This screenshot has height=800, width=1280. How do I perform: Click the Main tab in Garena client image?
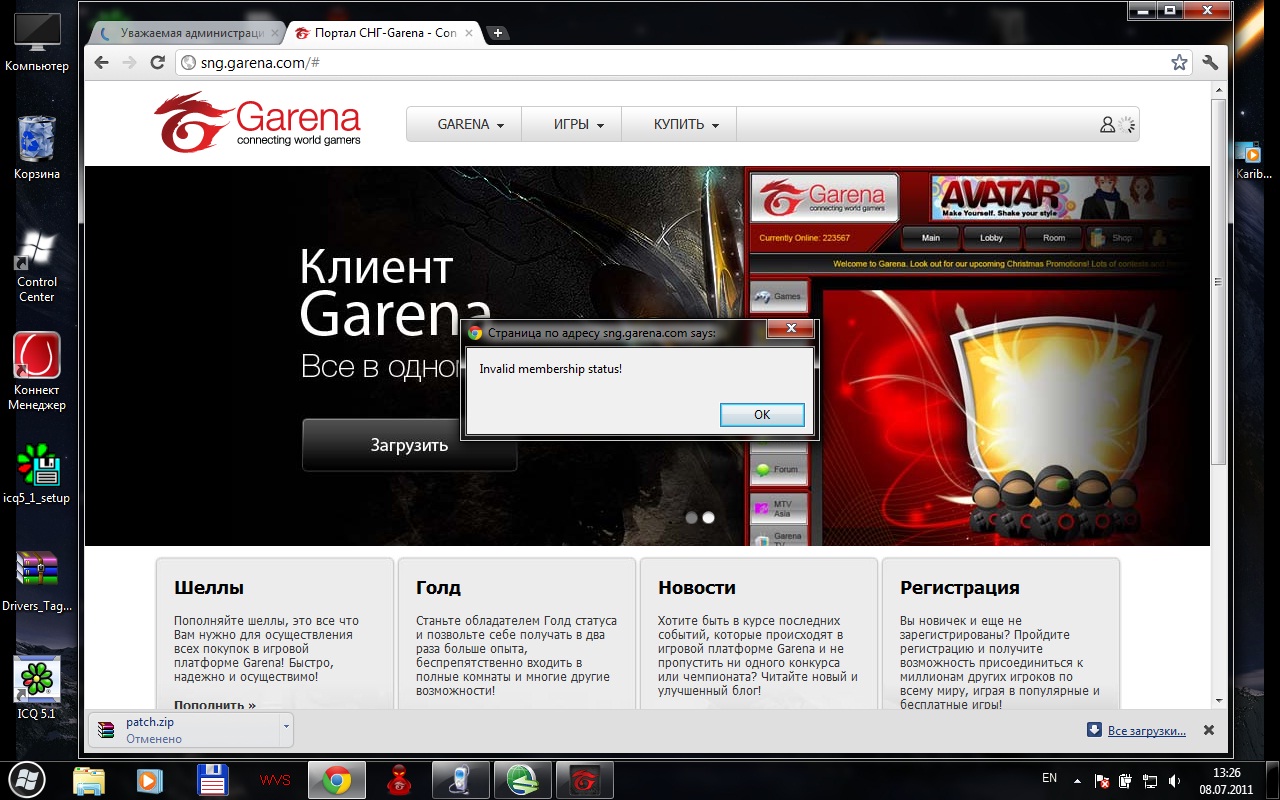pos(931,238)
